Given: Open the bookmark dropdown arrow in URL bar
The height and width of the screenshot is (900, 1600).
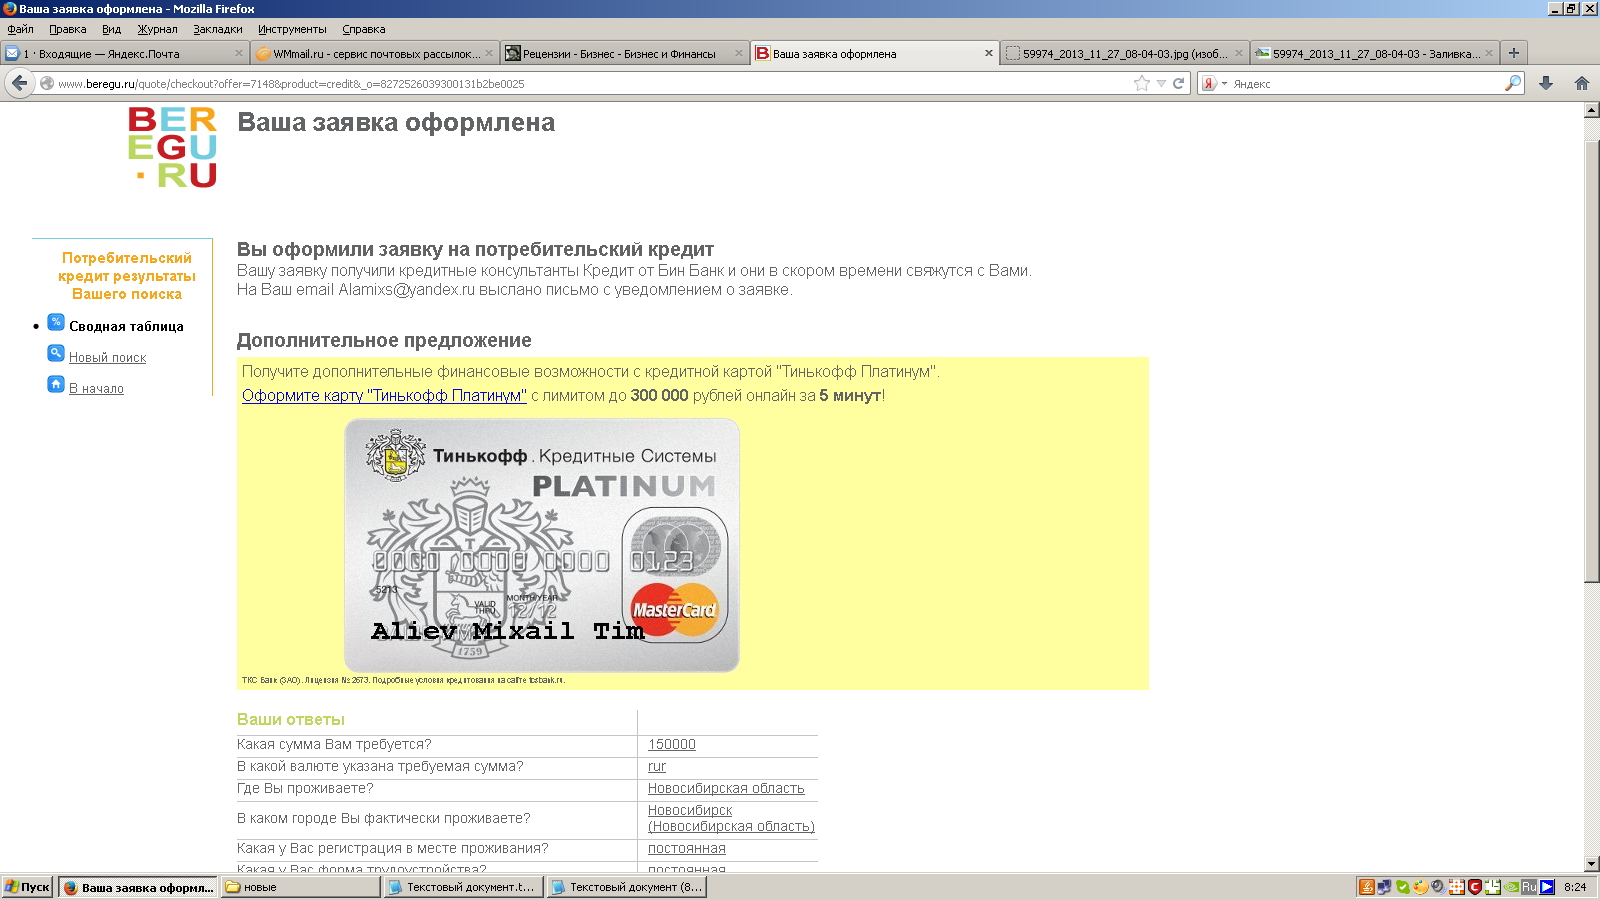Looking at the screenshot, I should (1161, 83).
